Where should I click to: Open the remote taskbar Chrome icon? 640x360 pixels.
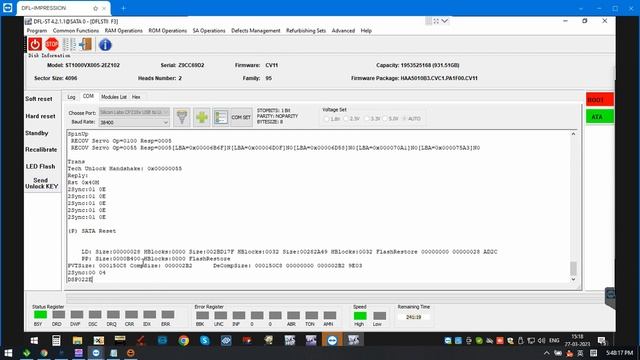coord(183,340)
